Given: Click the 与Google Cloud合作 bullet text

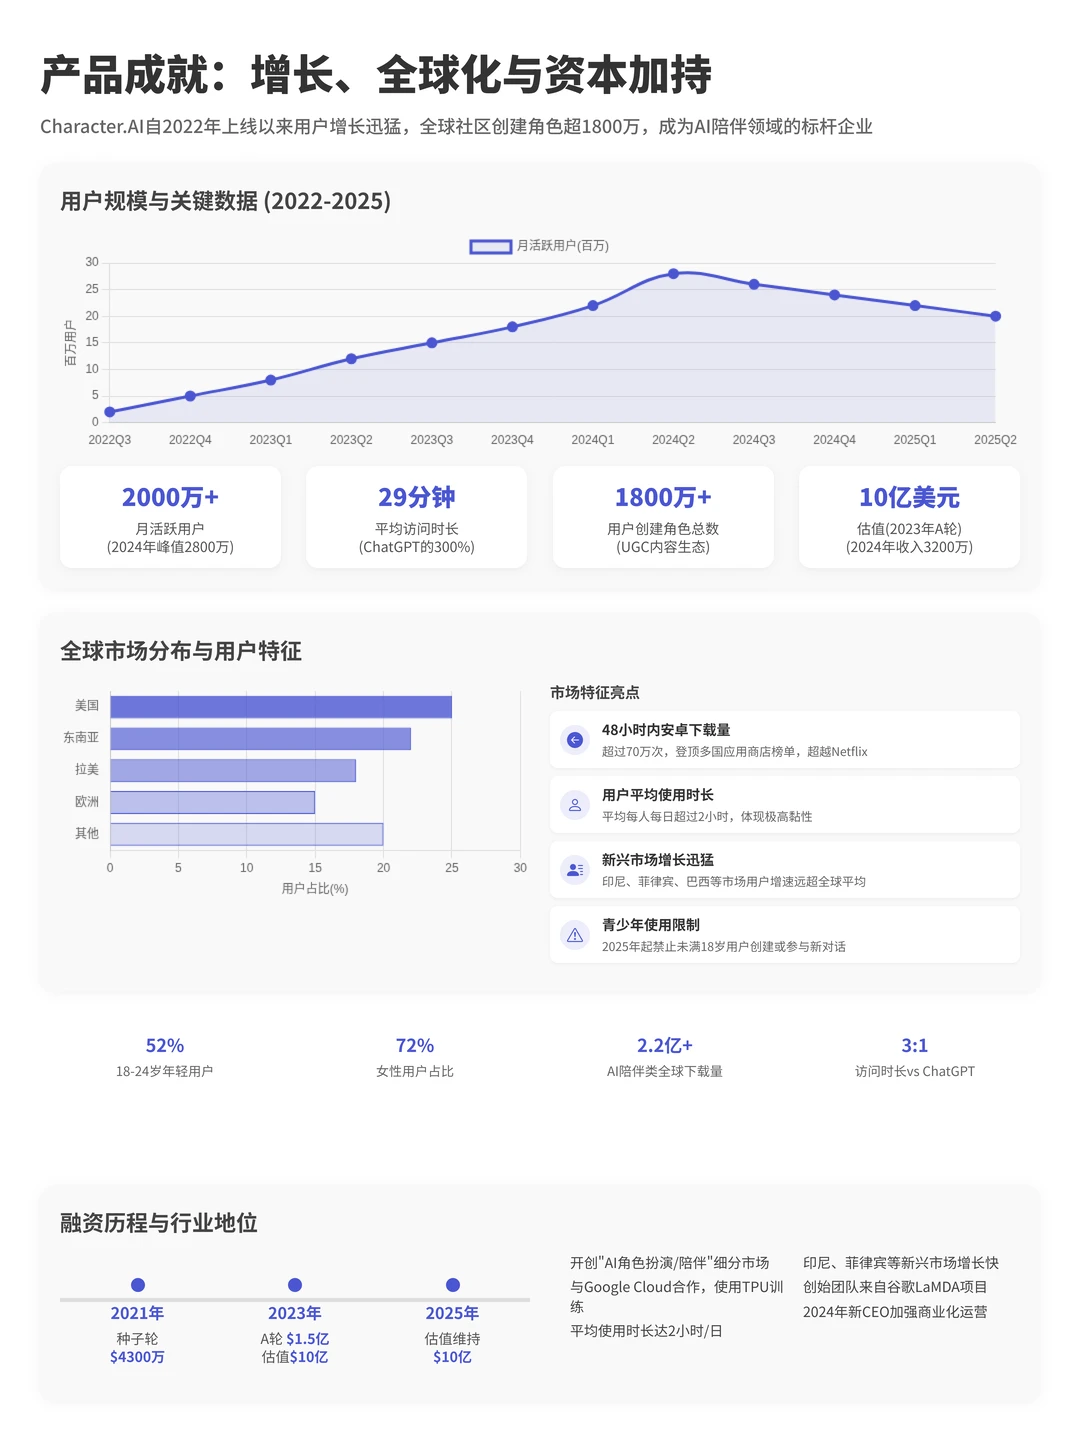Looking at the screenshot, I should point(677,1297).
